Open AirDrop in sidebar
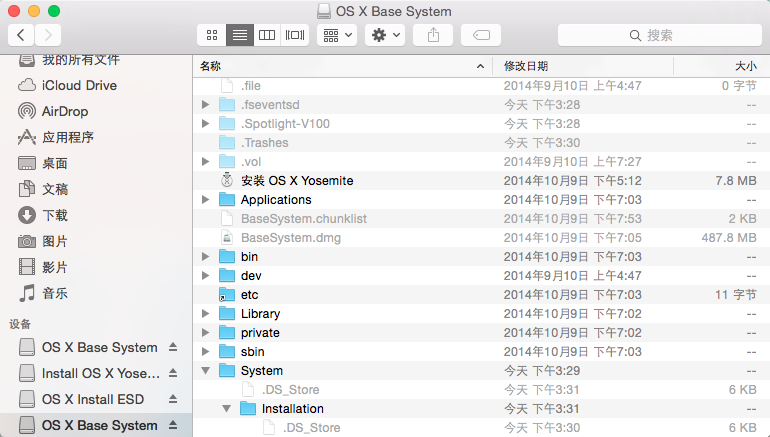 (x=96, y=111)
